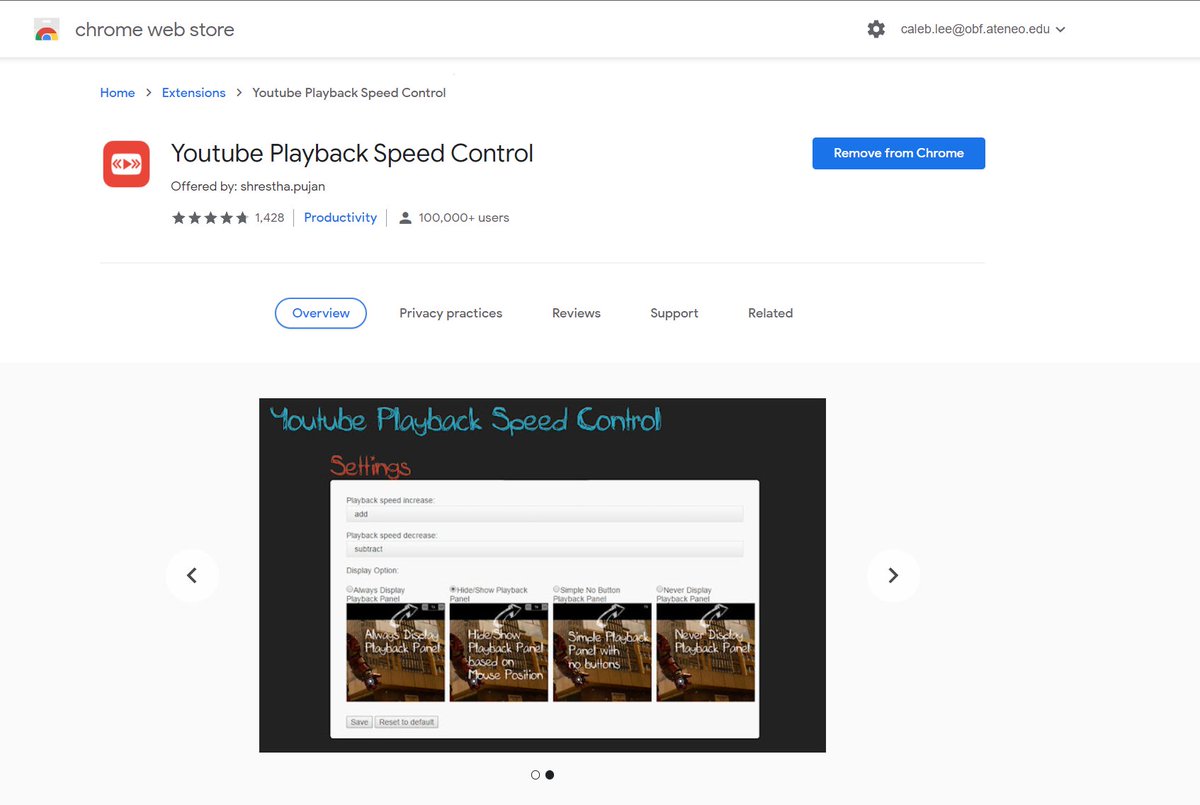Viewport: 1200px width, 805px height.
Task: Switch to the Support tab
Action: (674, 313)
